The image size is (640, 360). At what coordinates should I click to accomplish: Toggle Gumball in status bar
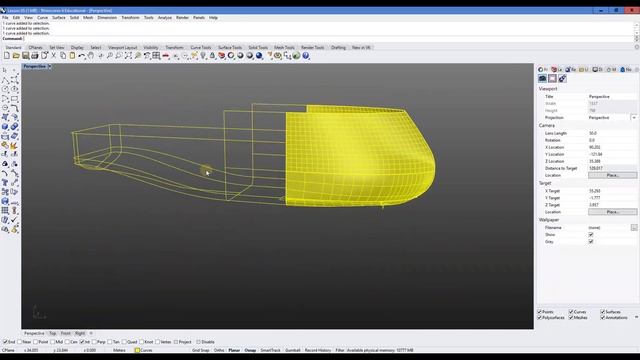293,350
